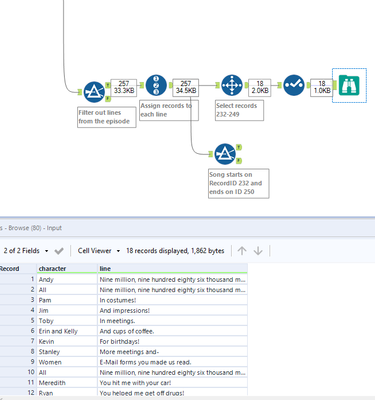The image size is (375, 400).
Task: Click the 'Select records 232-249' annotation
Action: click(239, 110)
